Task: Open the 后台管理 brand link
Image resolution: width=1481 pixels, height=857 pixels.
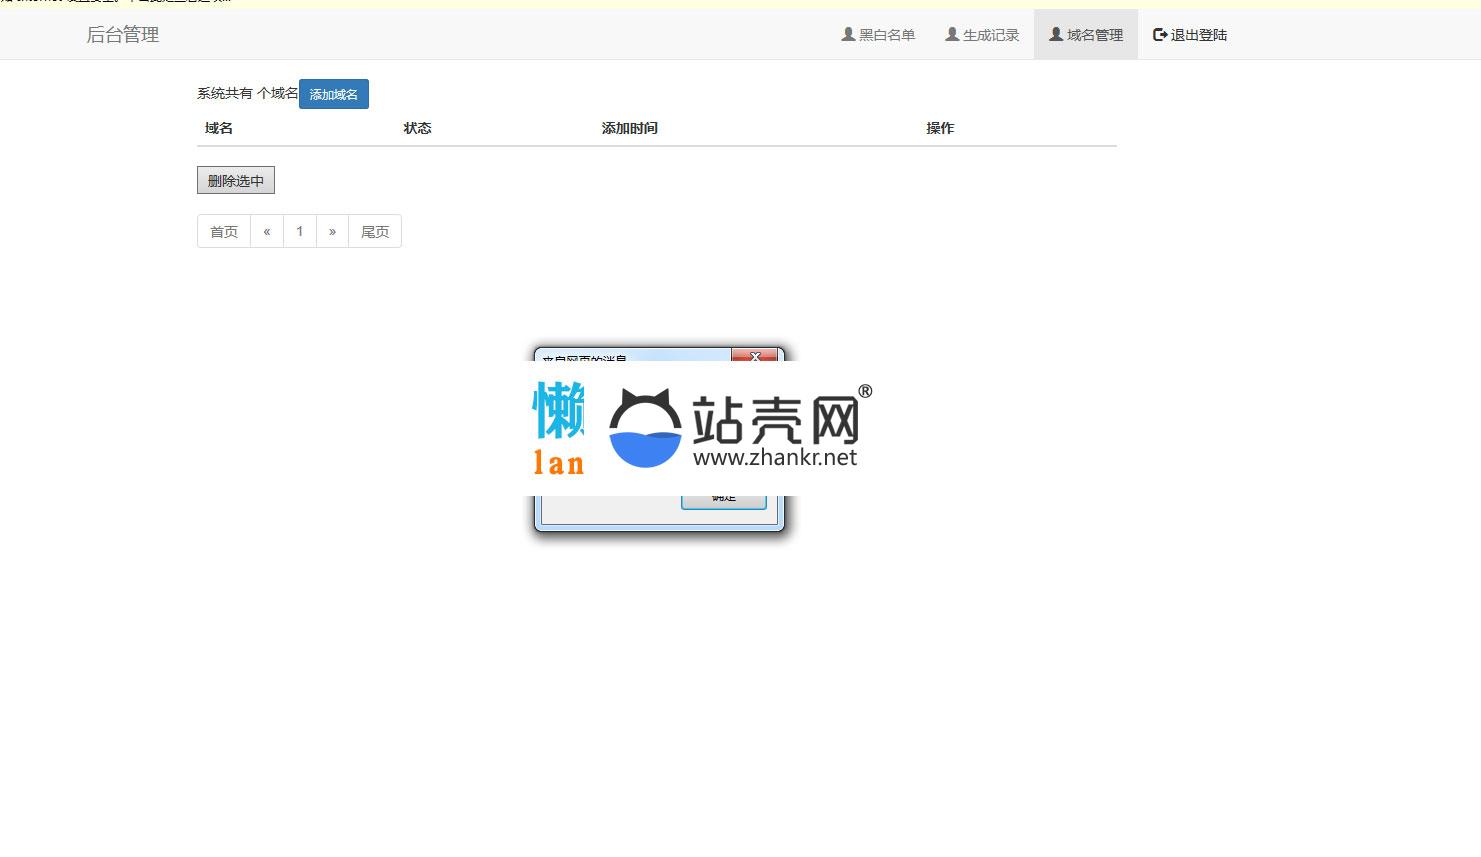Action: pyautogui.click(x=122, y=35)
